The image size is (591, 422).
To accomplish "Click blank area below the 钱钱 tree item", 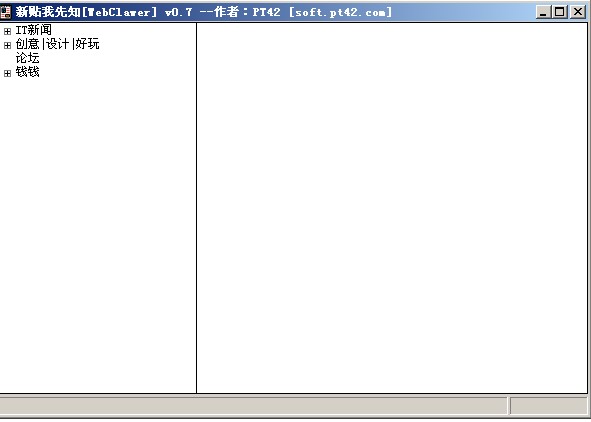I will [x=97, y=235].
